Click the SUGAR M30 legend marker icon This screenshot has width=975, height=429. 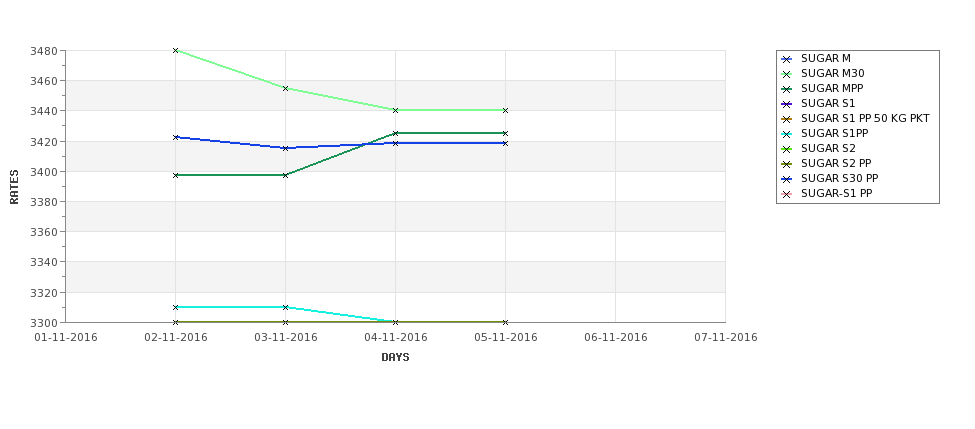click(787, 74)
